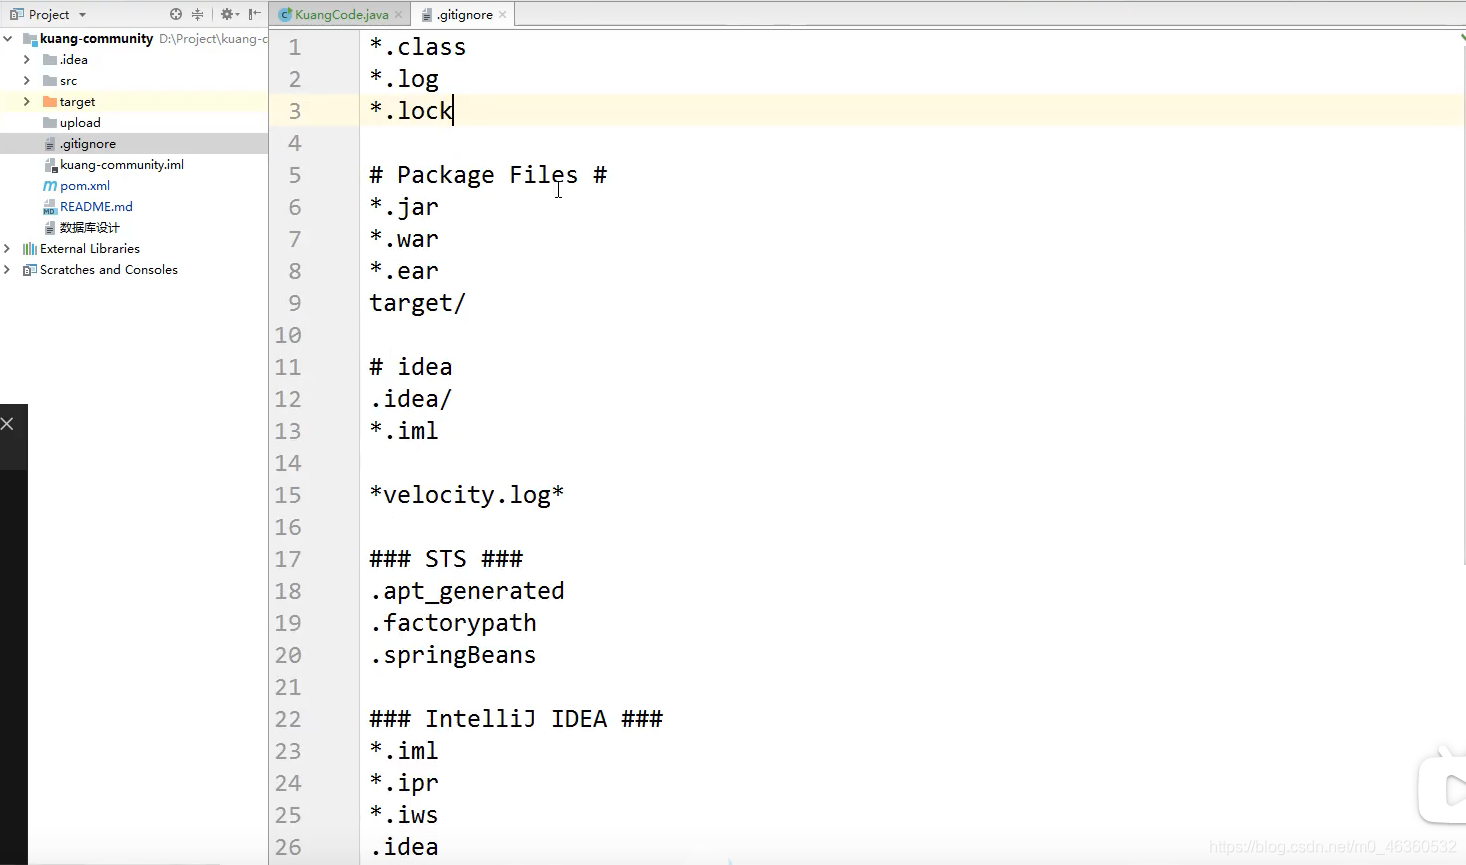Image resolution: width=1466 pixels, height=865 pixels.
Task: Click the '*.war' line
Action: click(x=404, y=239)
